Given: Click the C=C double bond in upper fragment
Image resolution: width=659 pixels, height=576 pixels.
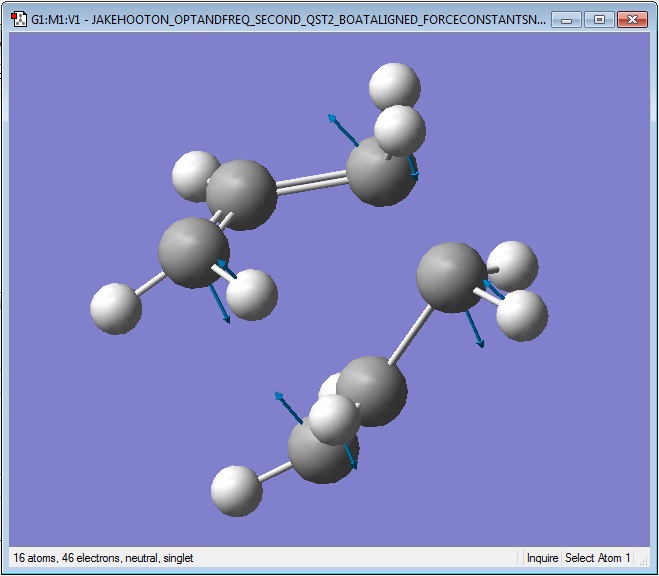Looking at the screenshot, I should (x=312, y=183).
